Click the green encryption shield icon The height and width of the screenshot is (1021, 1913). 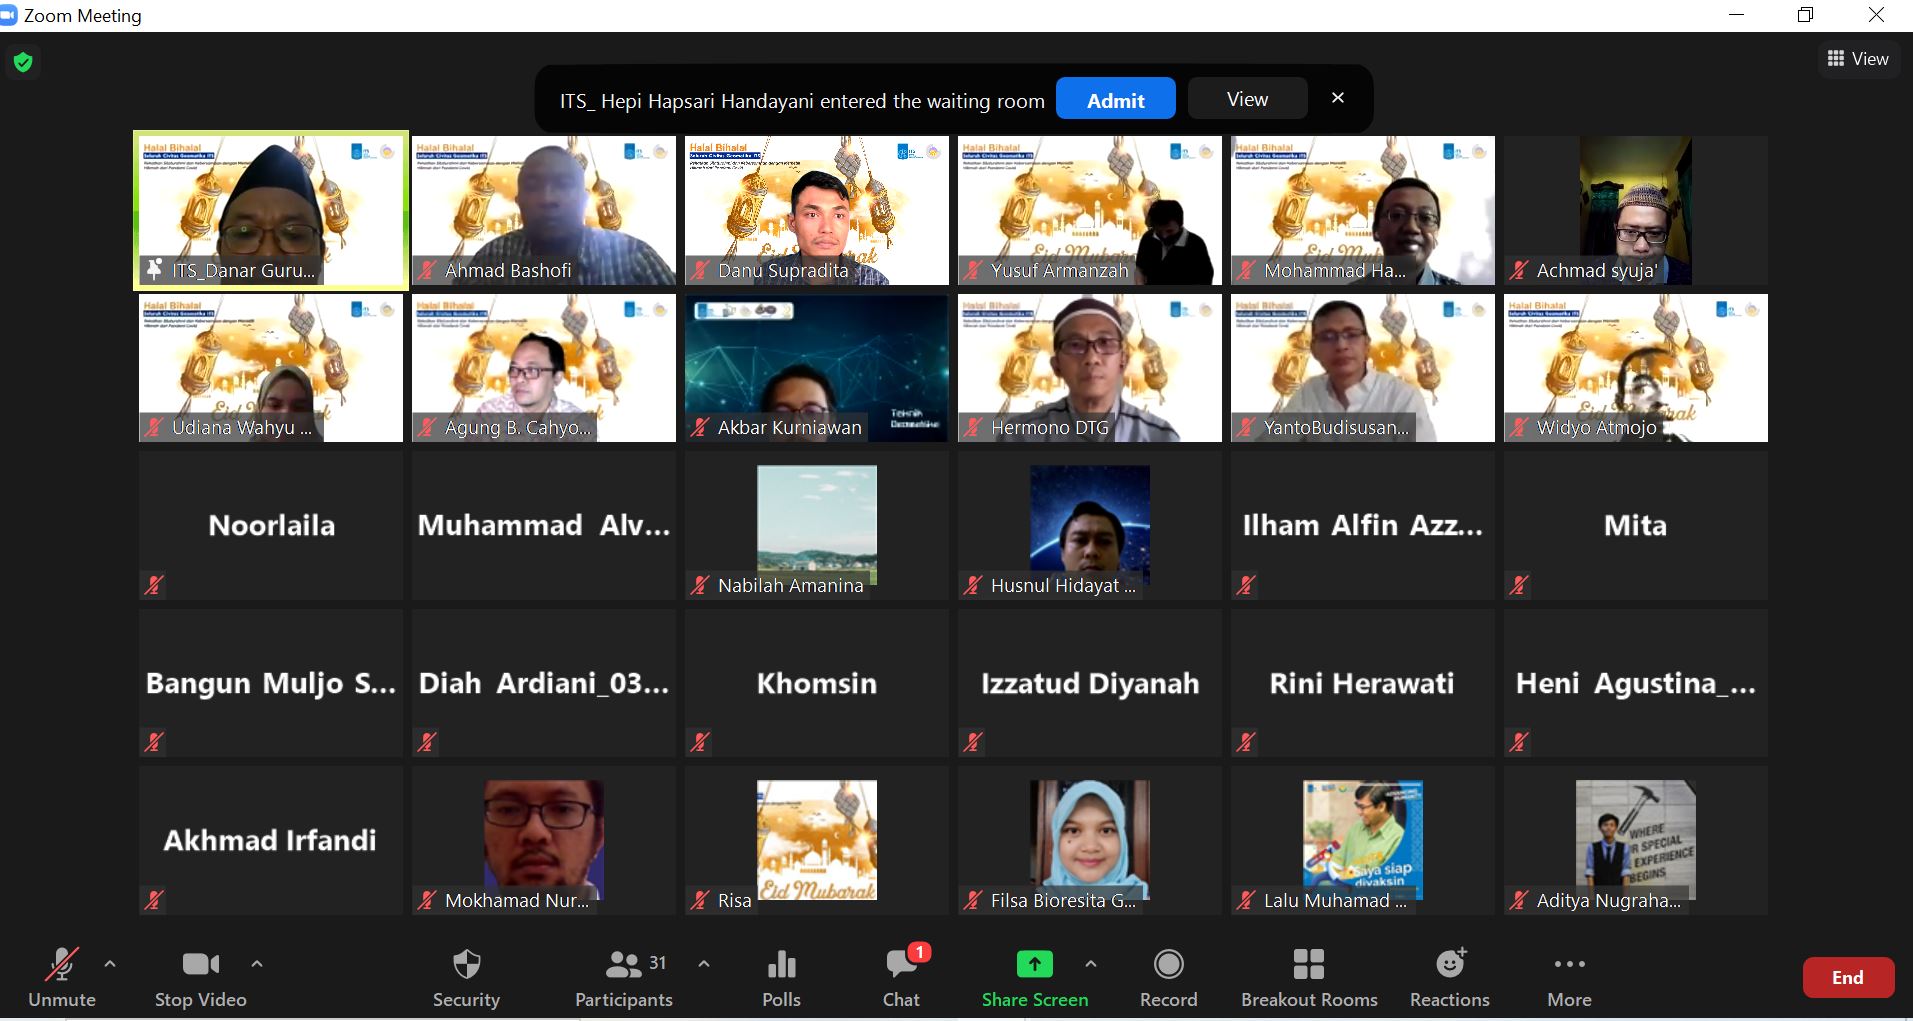point(23,63)
